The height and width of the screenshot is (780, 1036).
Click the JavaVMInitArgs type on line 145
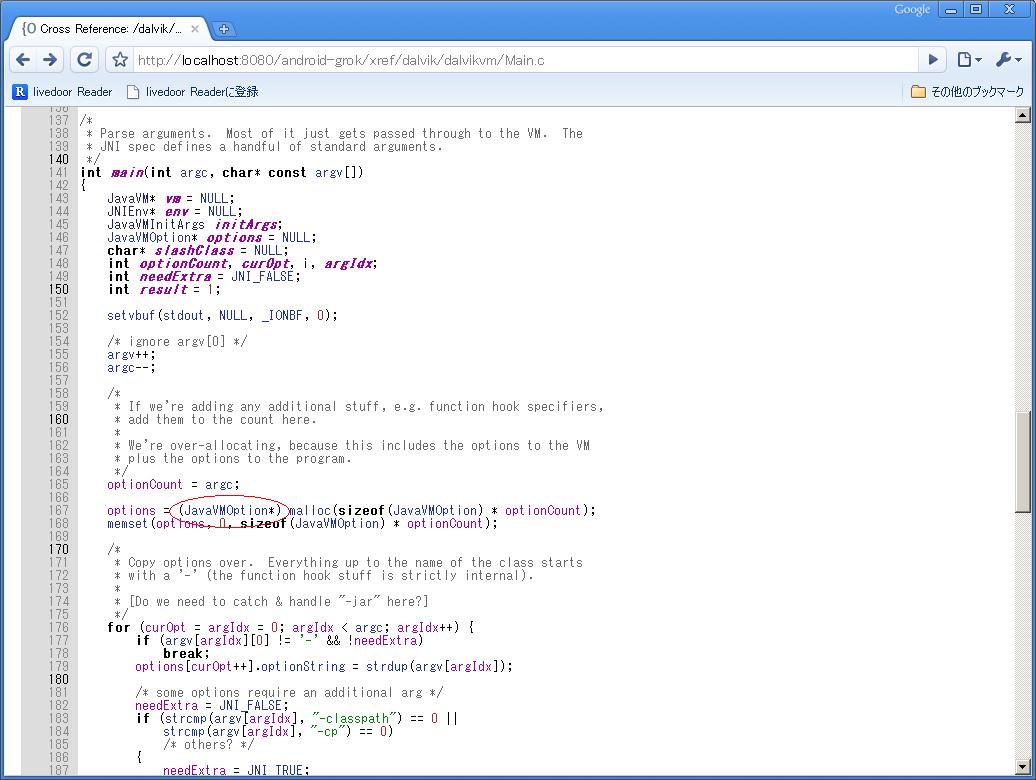click(156, 225)
